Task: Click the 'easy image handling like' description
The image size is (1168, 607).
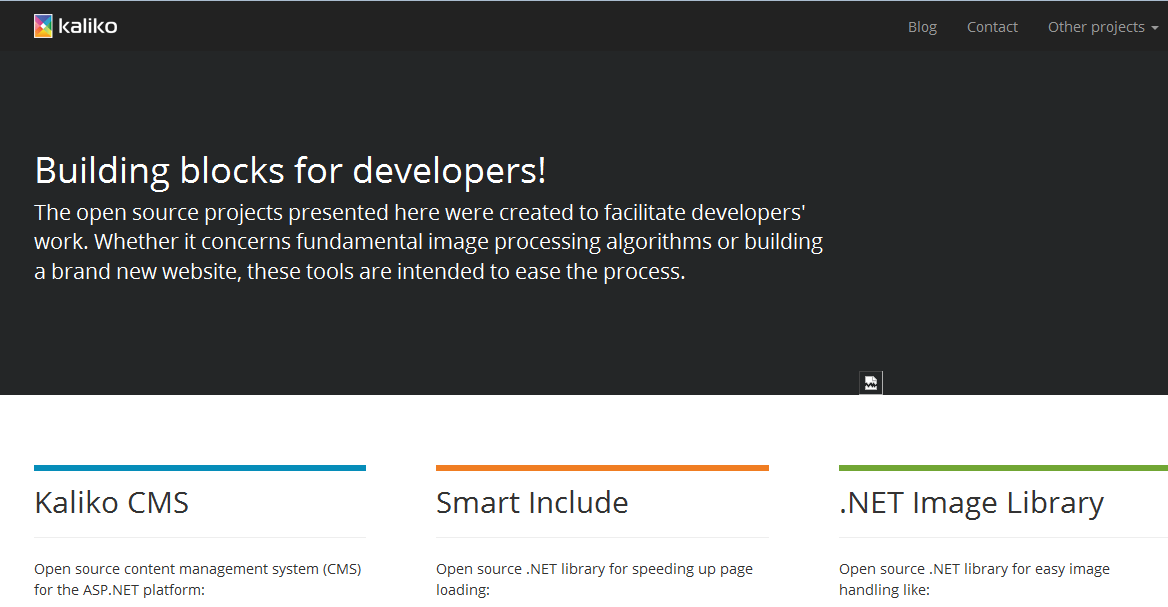Action: click(x=974, y=579)
